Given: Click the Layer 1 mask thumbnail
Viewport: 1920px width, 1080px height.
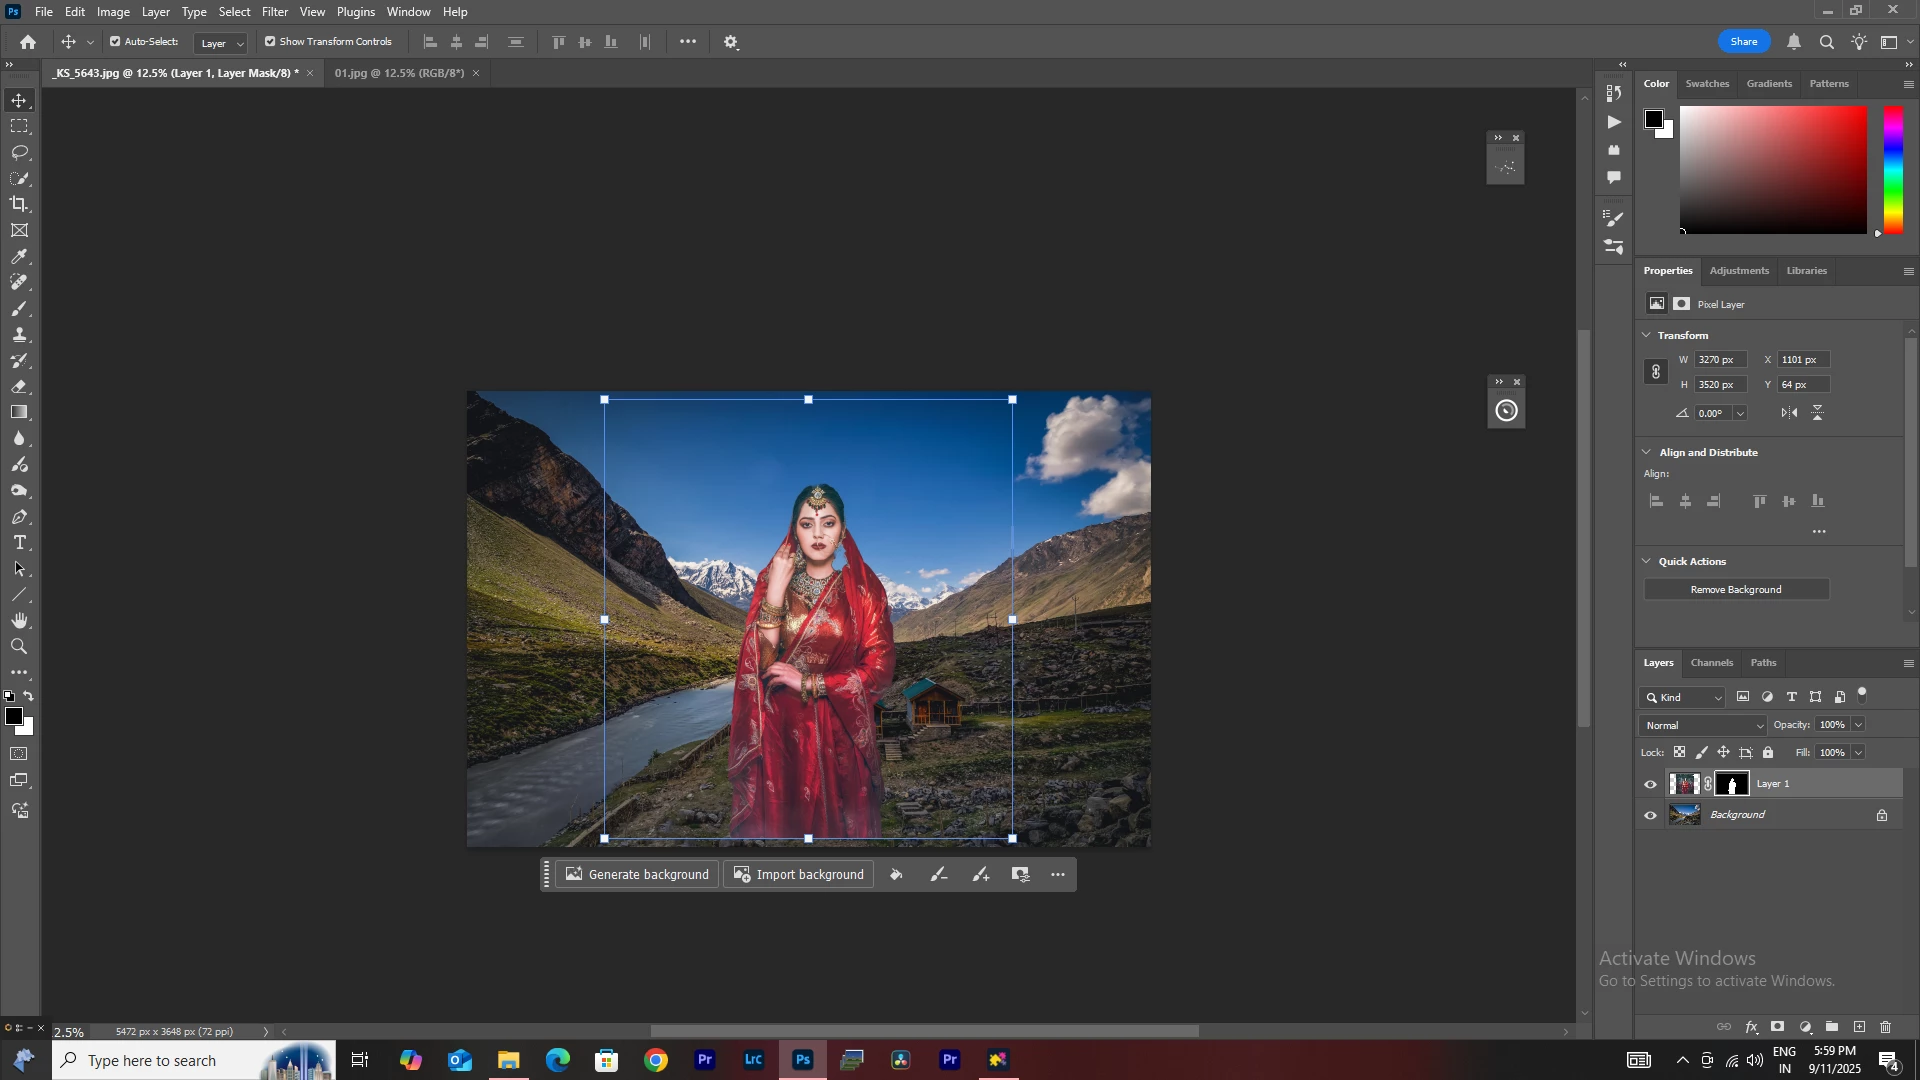Looking at the screenshot, I should point(1732,785).
